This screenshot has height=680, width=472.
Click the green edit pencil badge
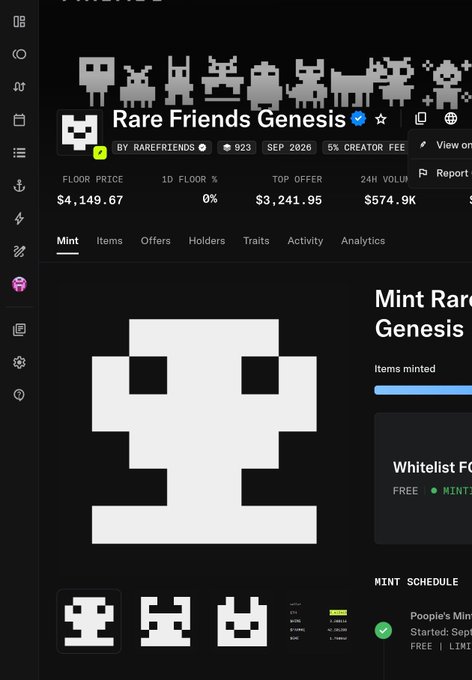[x=100, y=153]
